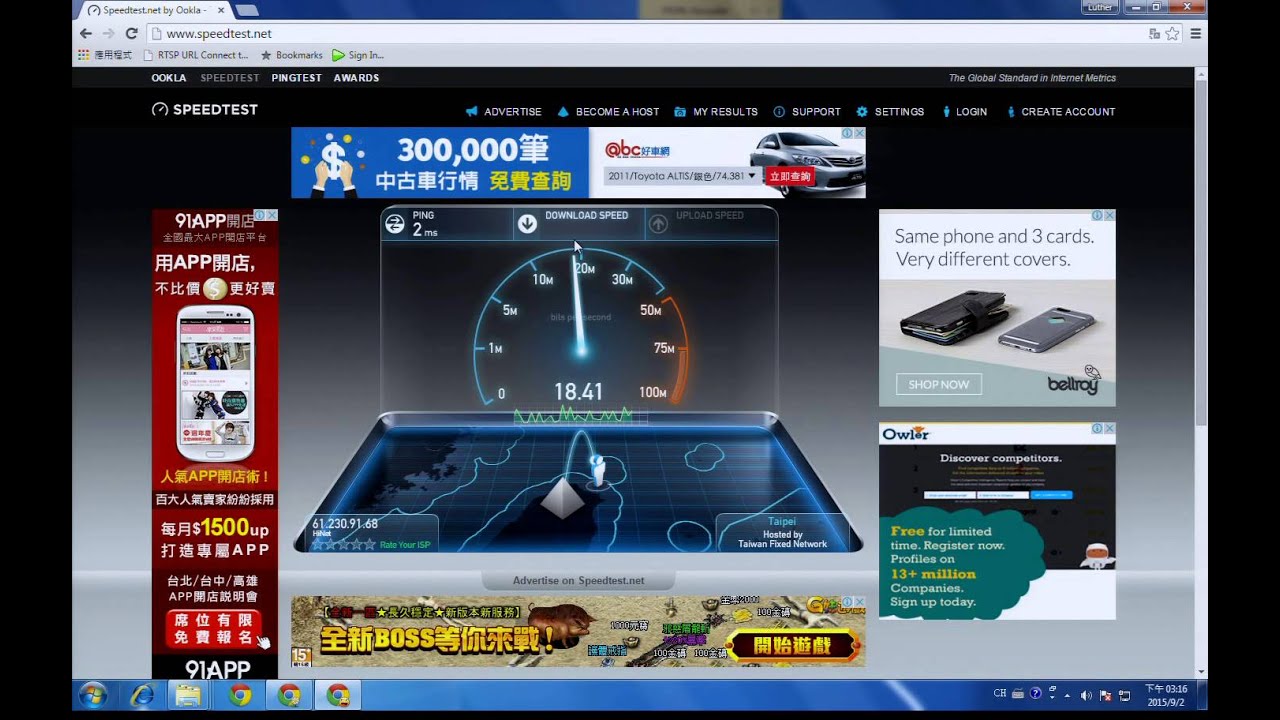
Task: Click the translate icon in the address bar
Action: tap(1155, 33)
